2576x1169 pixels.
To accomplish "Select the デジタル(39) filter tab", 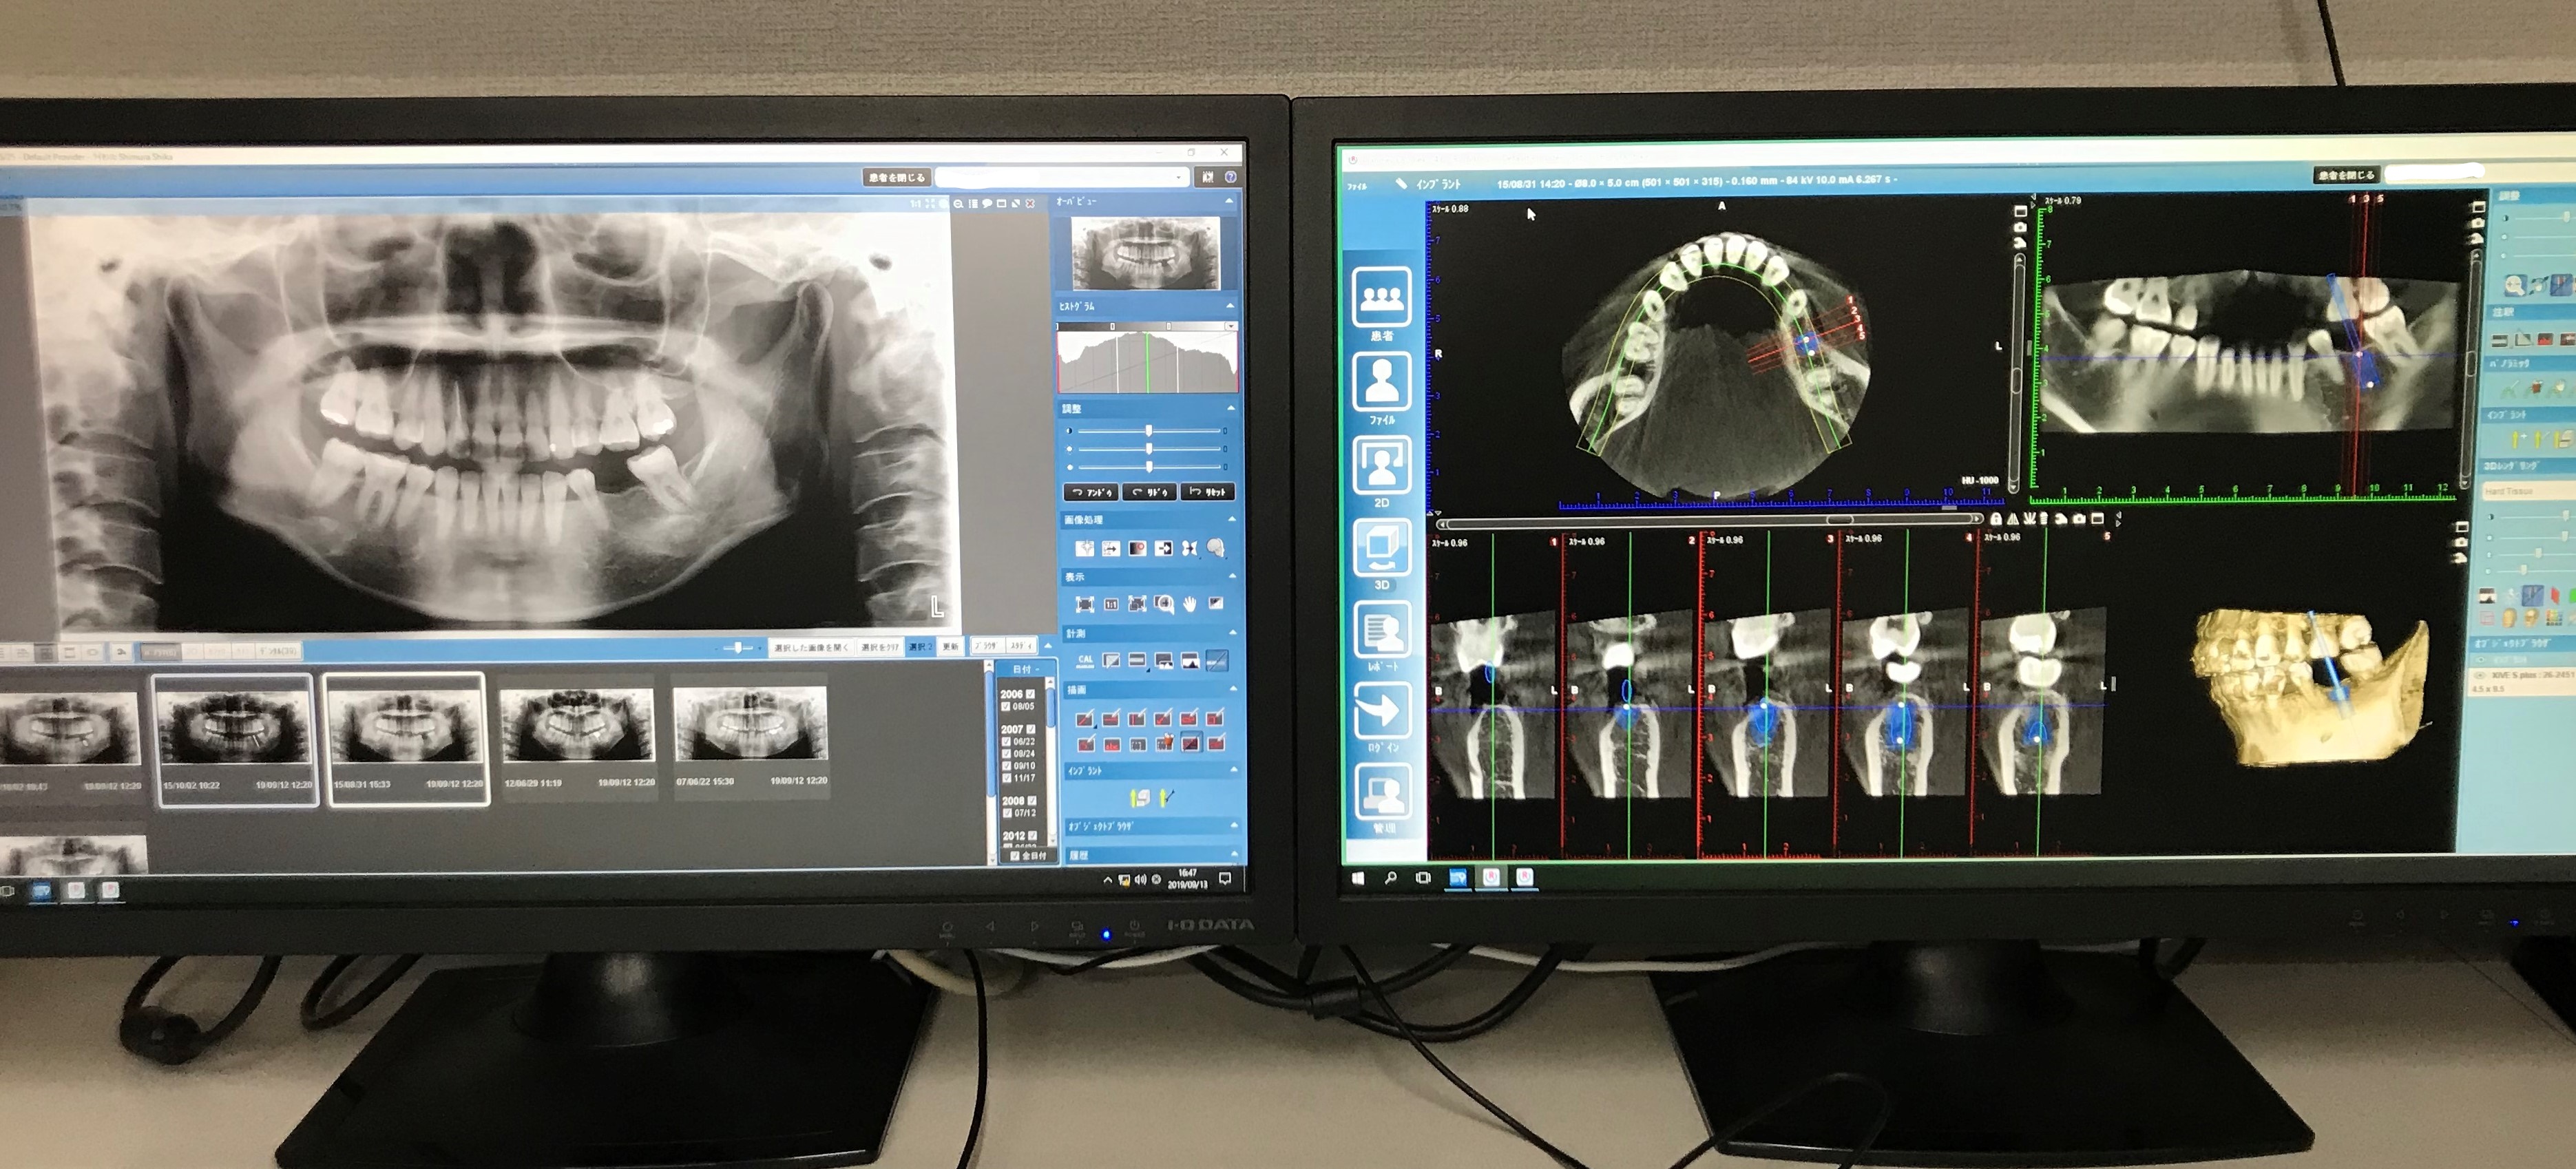I will [x=278, y=651].
